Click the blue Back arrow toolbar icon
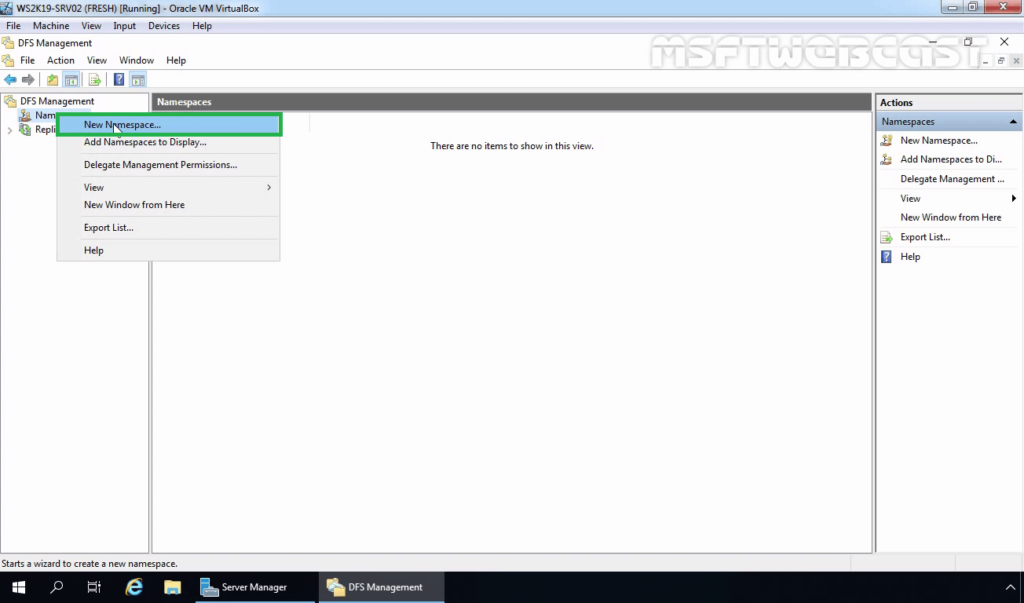Viewport: 1024px width, 603px height. [10, 80]
